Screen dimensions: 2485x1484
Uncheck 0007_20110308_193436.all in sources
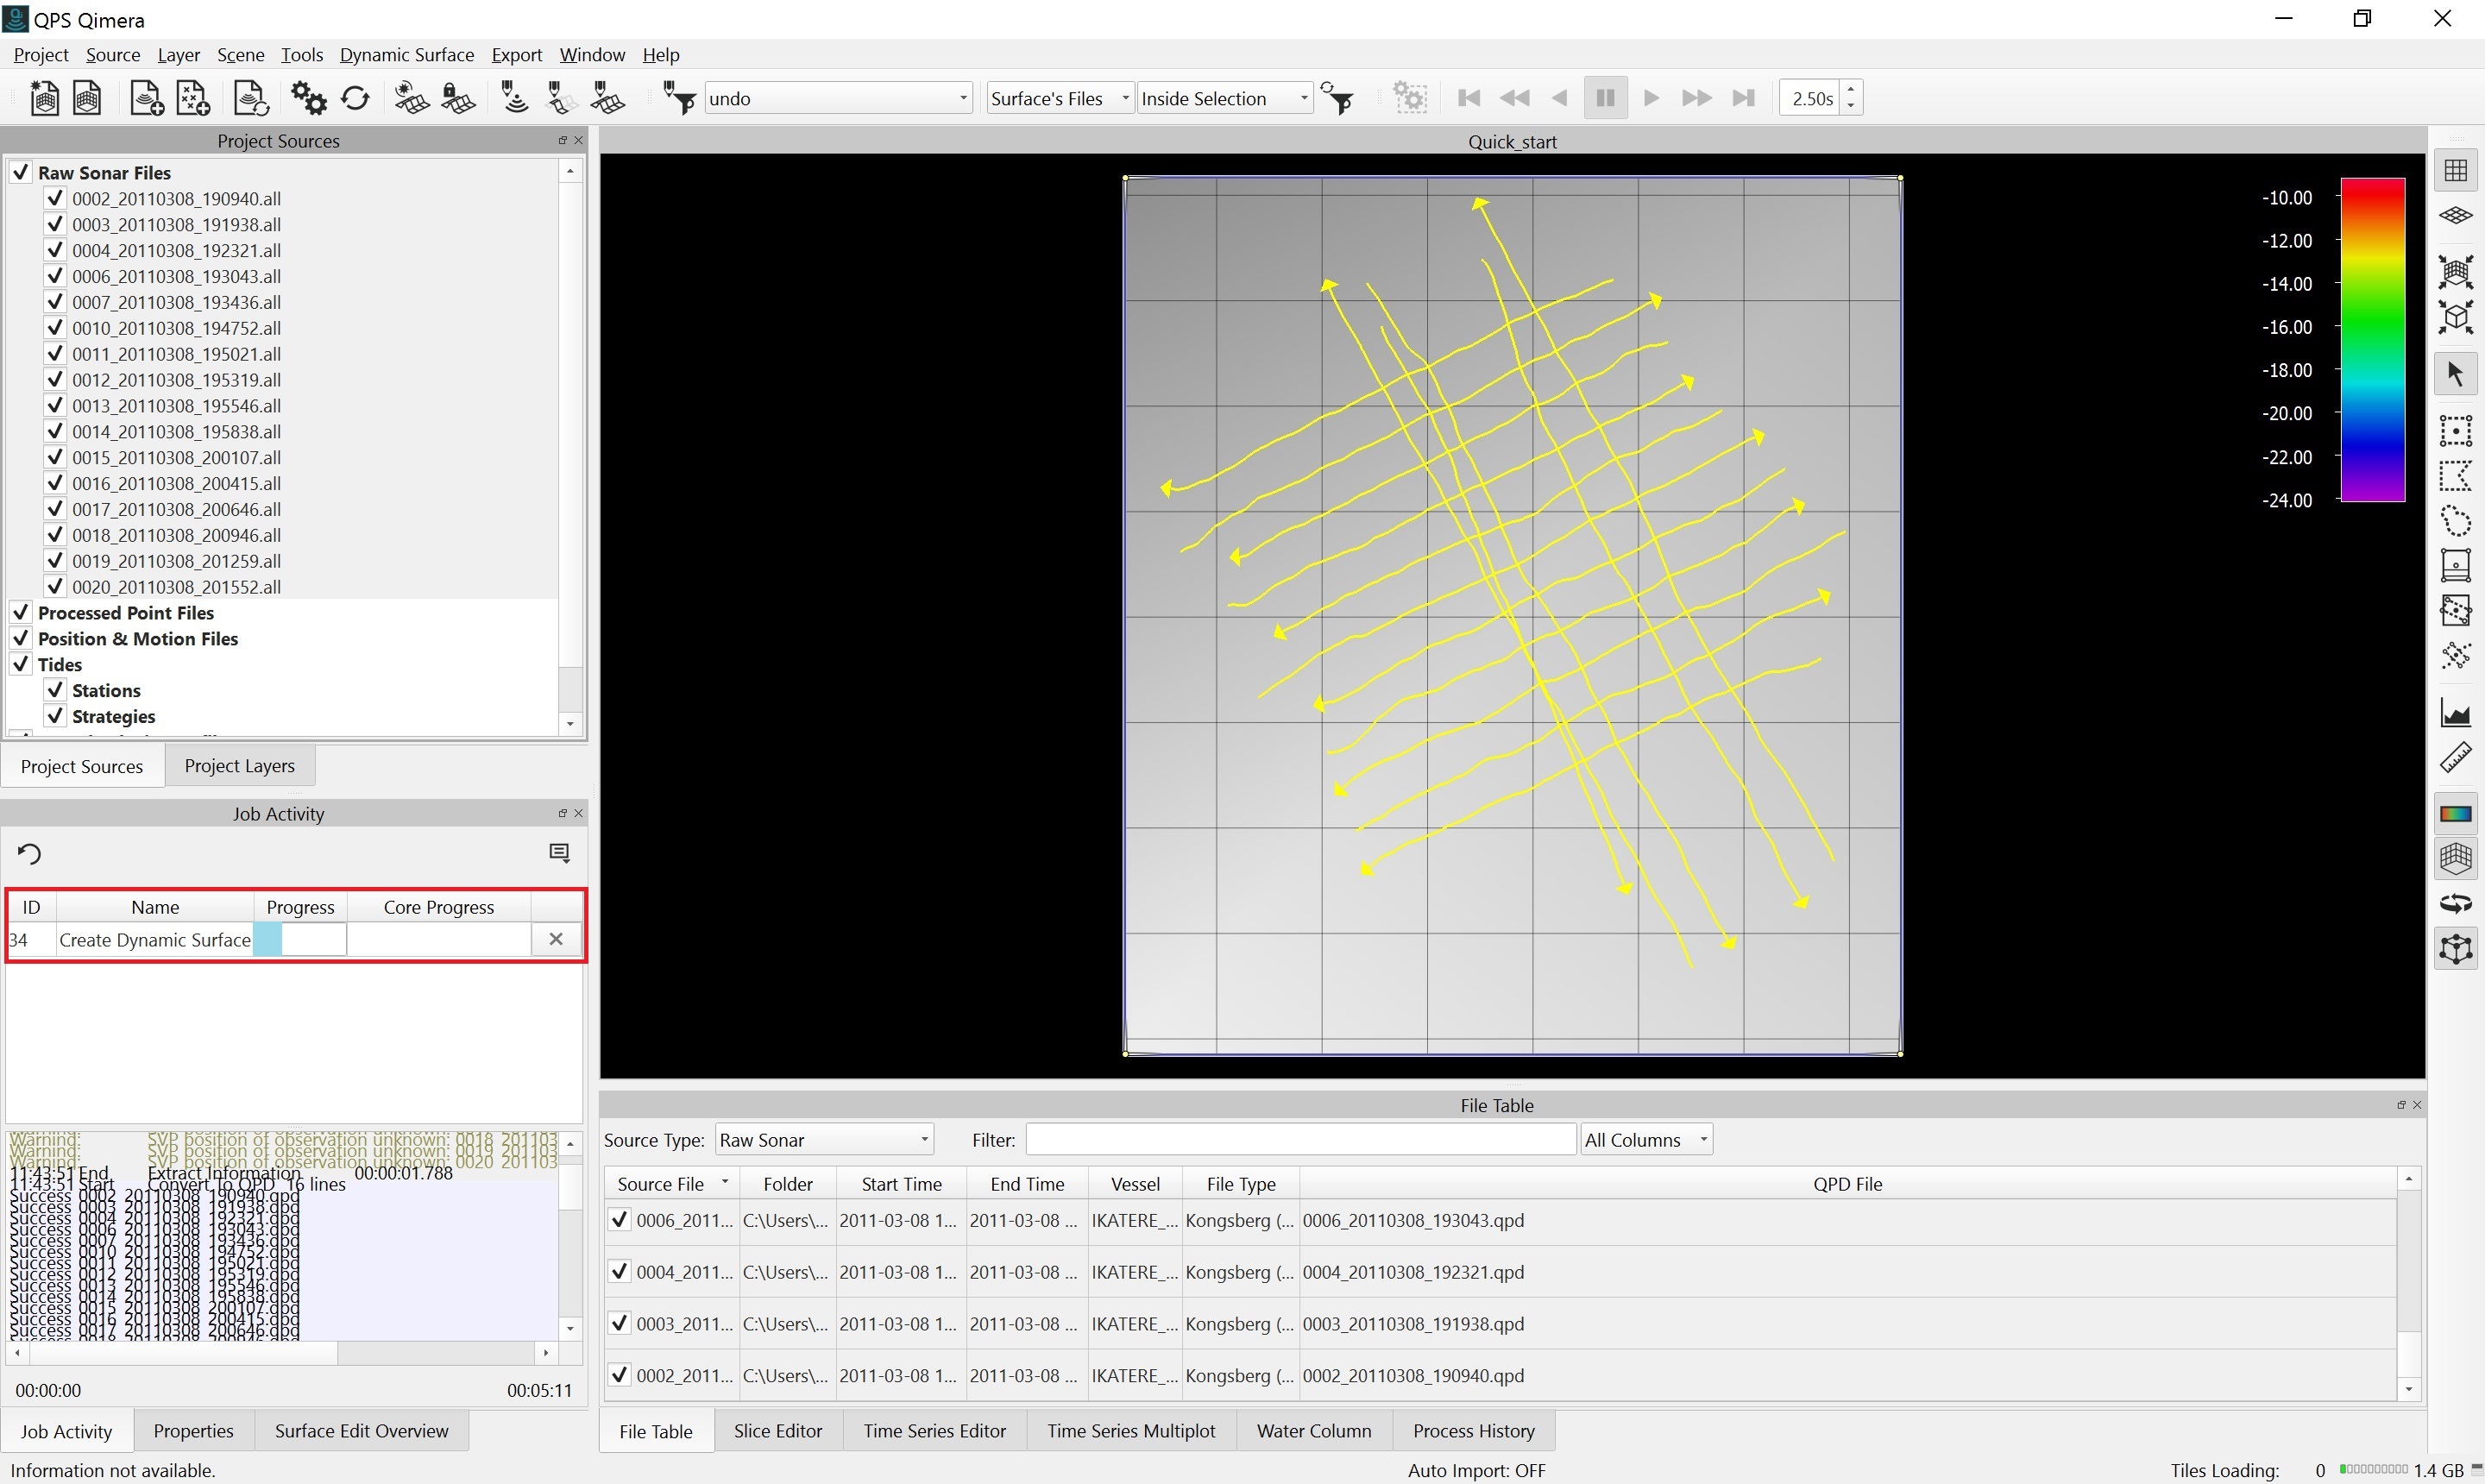pyautogui.click(x=55, y=302)
